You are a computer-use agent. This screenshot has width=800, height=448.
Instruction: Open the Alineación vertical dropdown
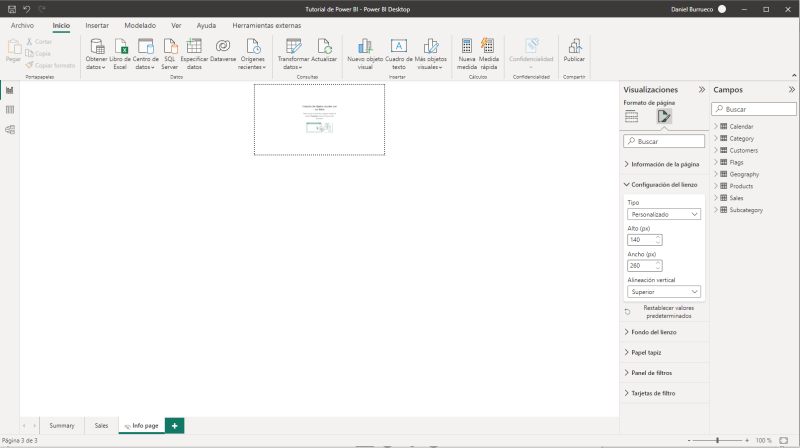663,292
